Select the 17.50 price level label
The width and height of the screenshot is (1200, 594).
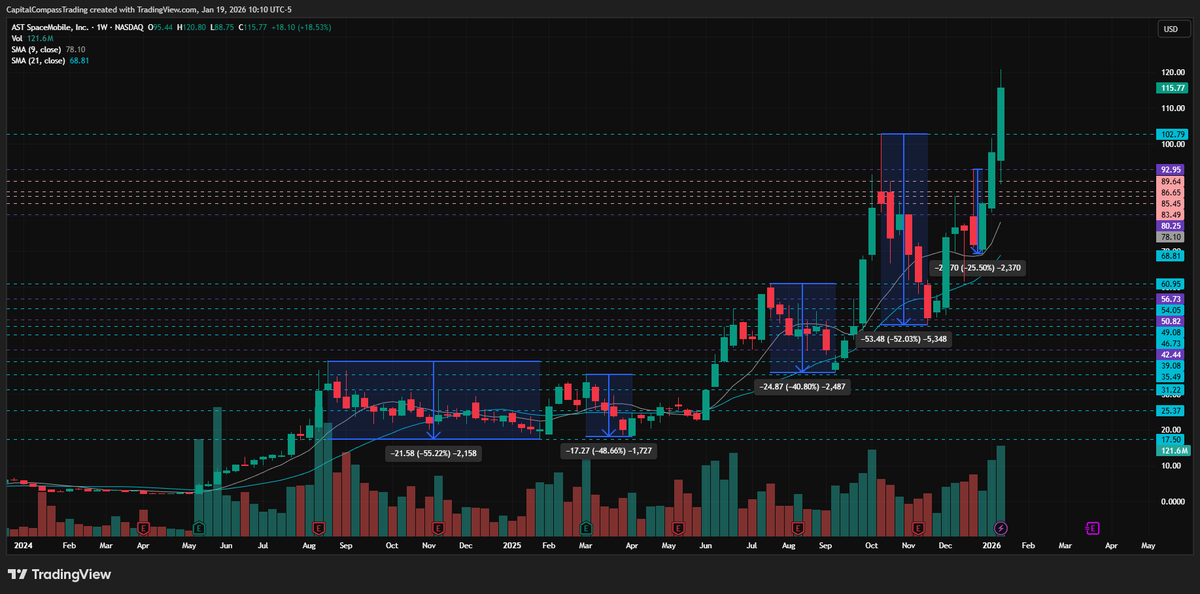tap(1171, 439)
